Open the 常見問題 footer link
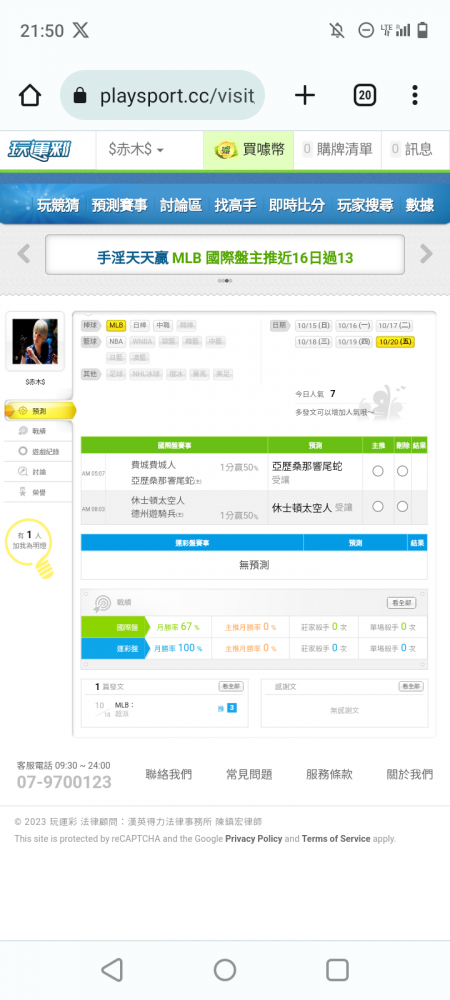The image size is (450, 1000). [249, 774]
